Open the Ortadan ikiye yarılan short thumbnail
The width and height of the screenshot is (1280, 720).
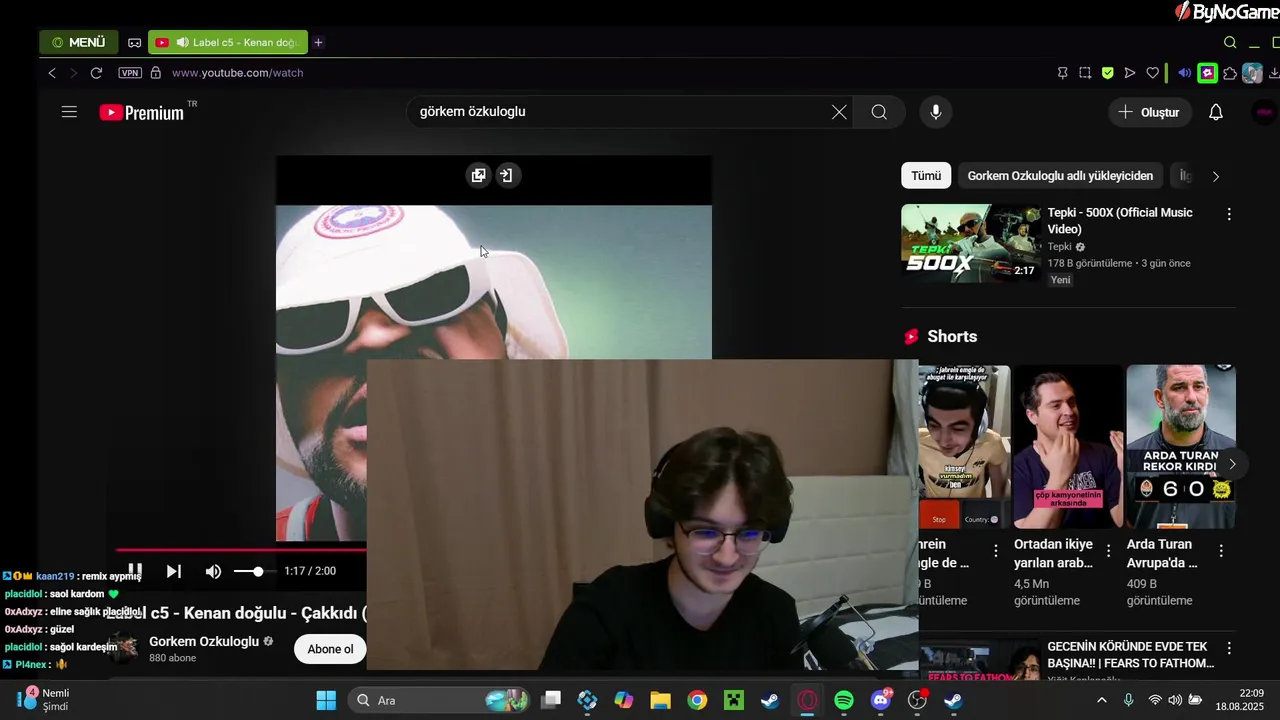tap(1067, 446)
